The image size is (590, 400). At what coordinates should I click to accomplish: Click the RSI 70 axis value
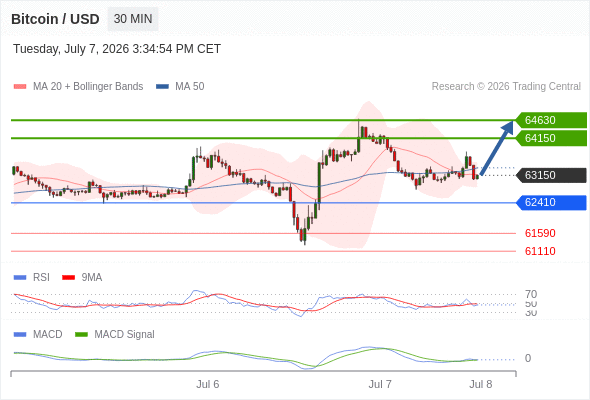pyautogui.click(x=531, y=294)
